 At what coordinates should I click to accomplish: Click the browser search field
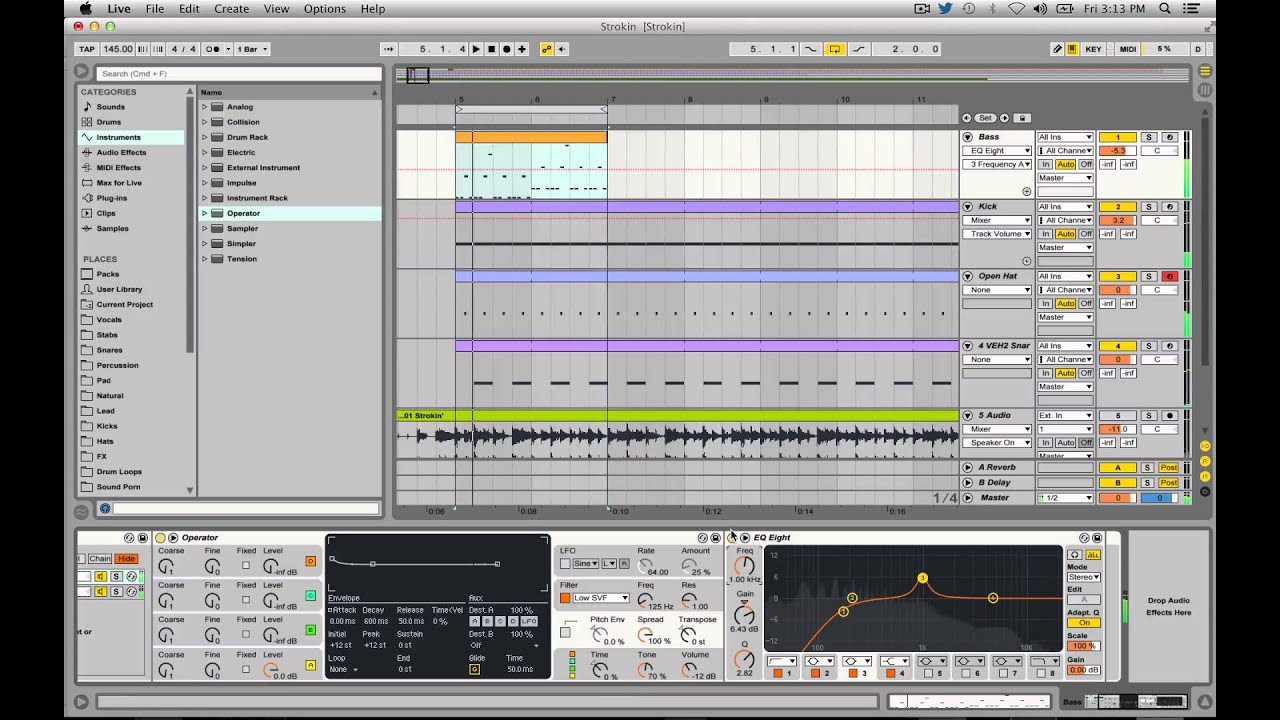[238, 73]
